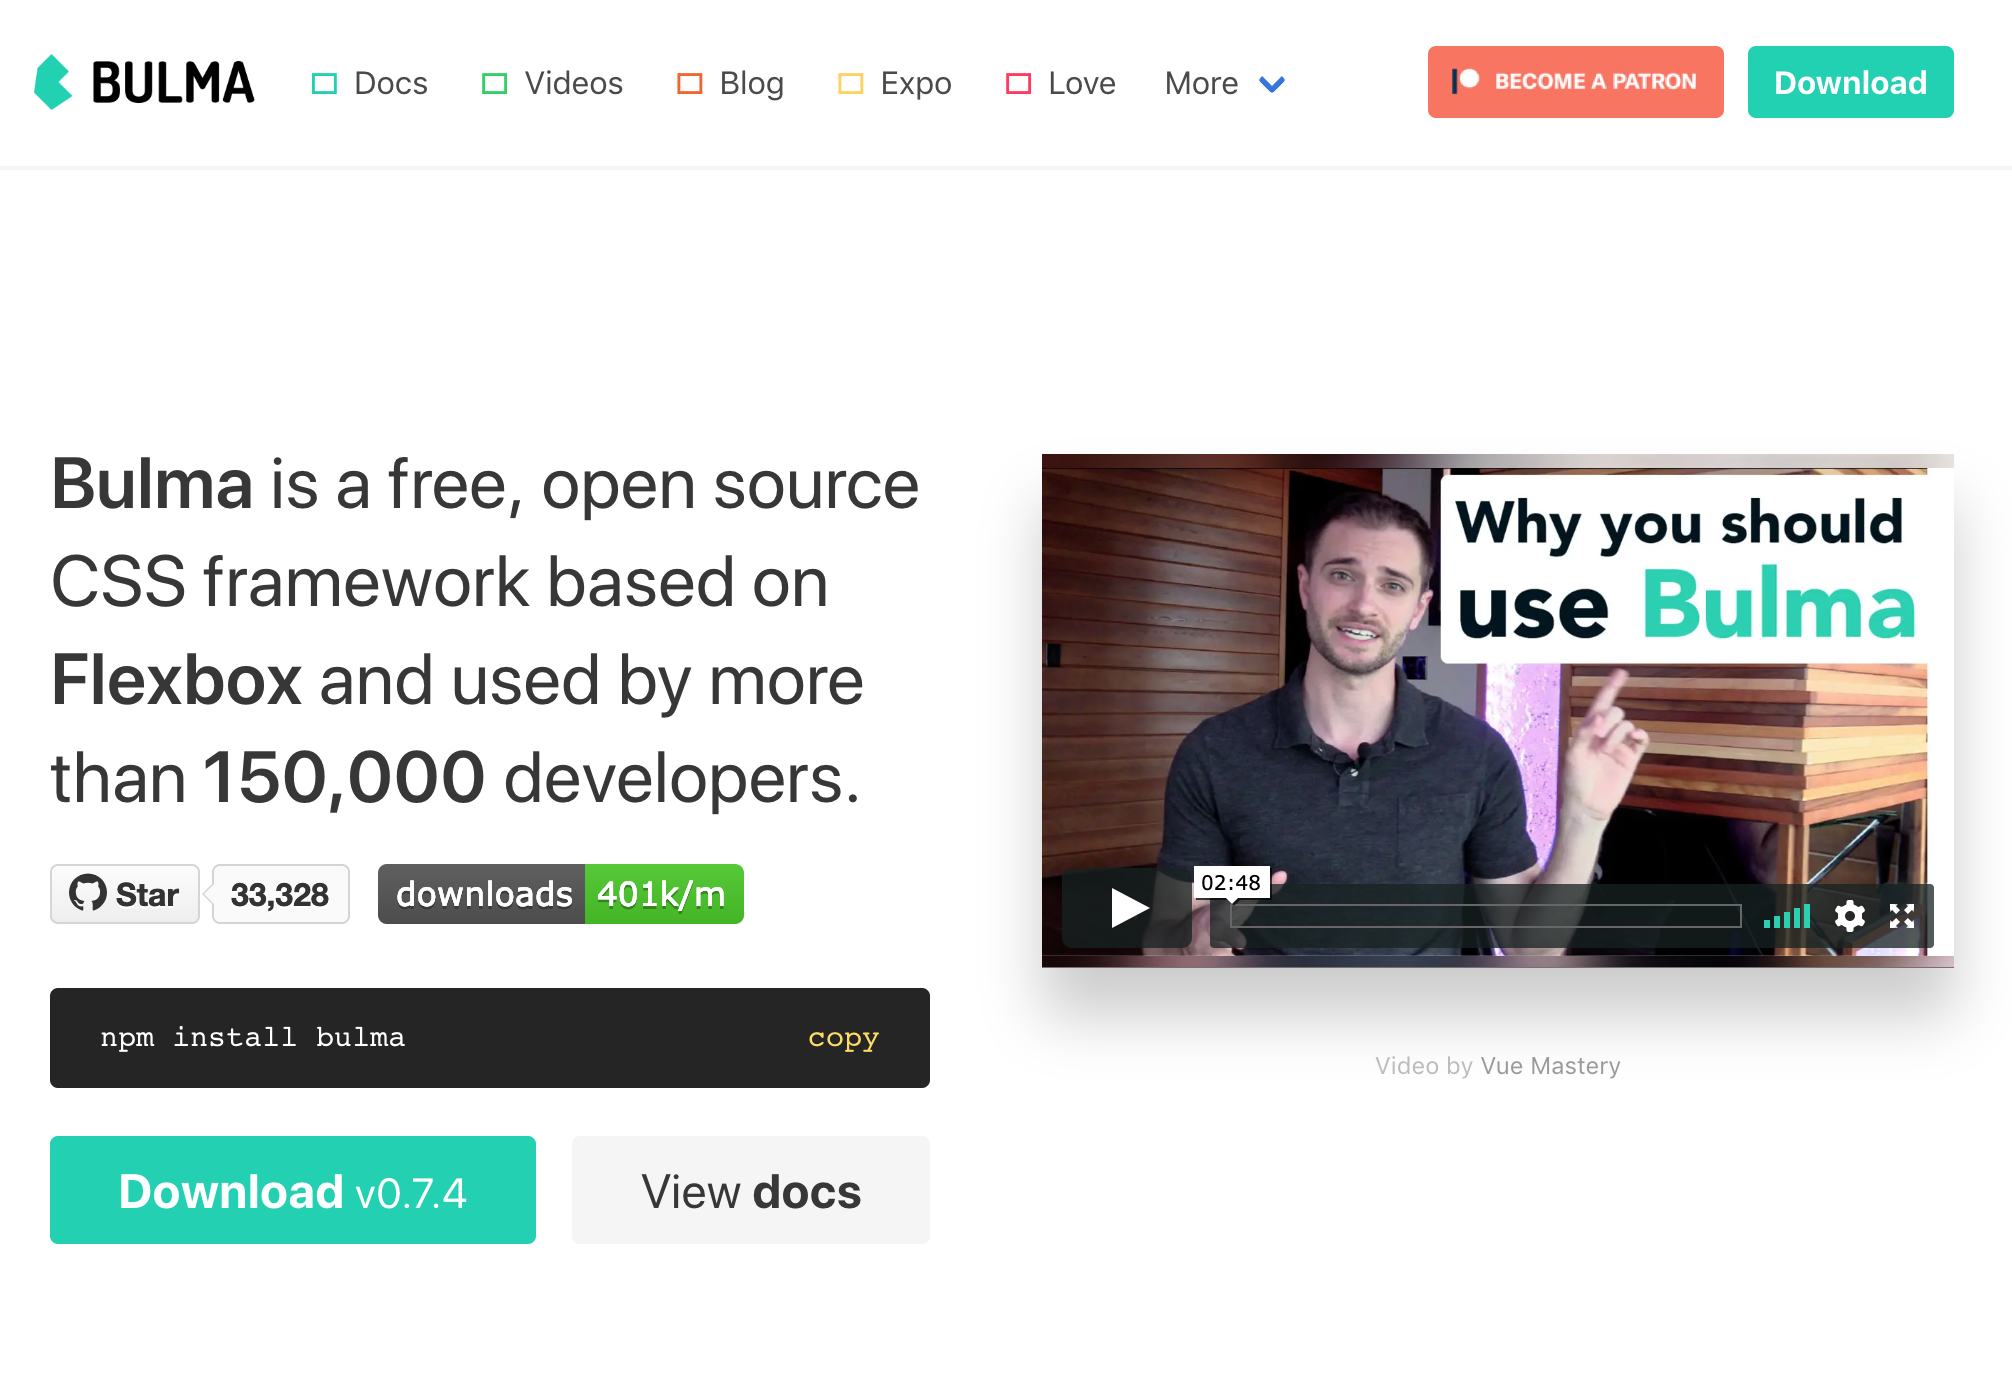Click the GitHub Star button
Image resolution: width=2012 pixels, height=1374 pixels.
click(125, 894)
